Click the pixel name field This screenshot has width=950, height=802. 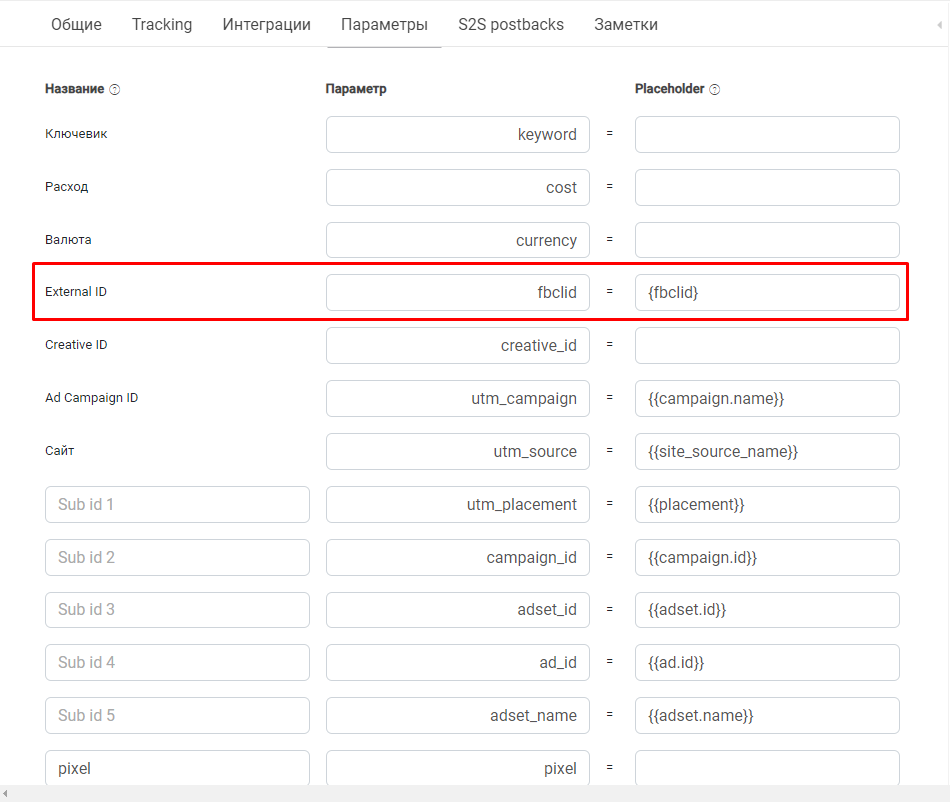click(178, 767)
